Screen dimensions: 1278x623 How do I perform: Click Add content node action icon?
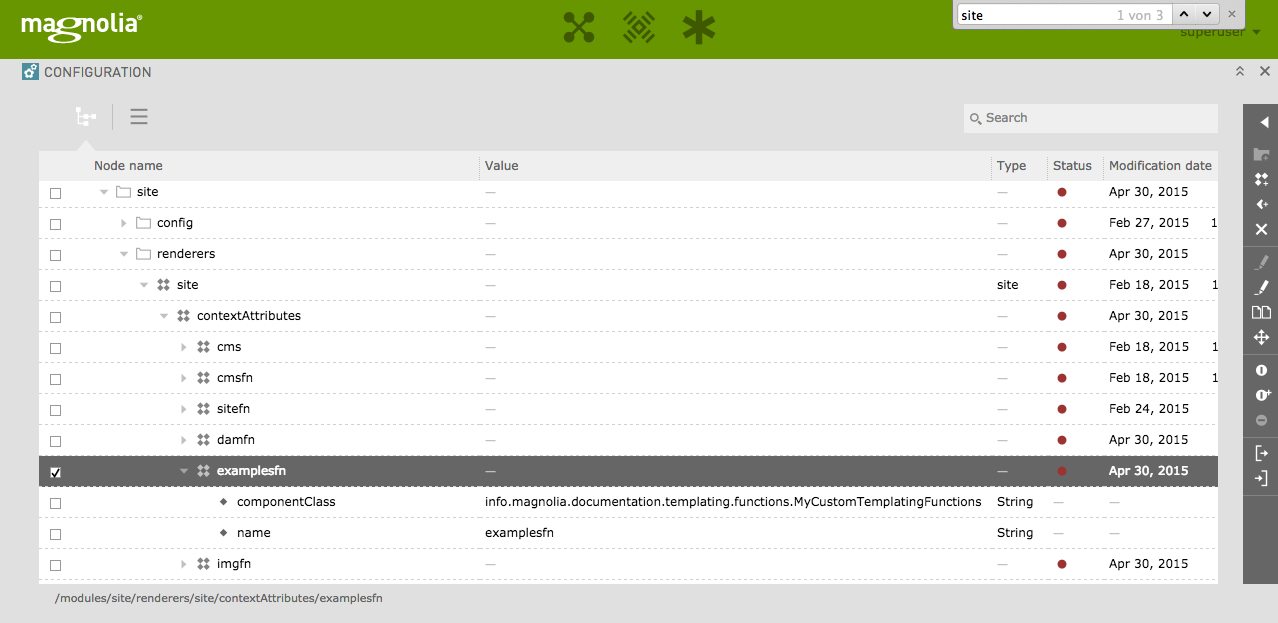click(1262, 180)
